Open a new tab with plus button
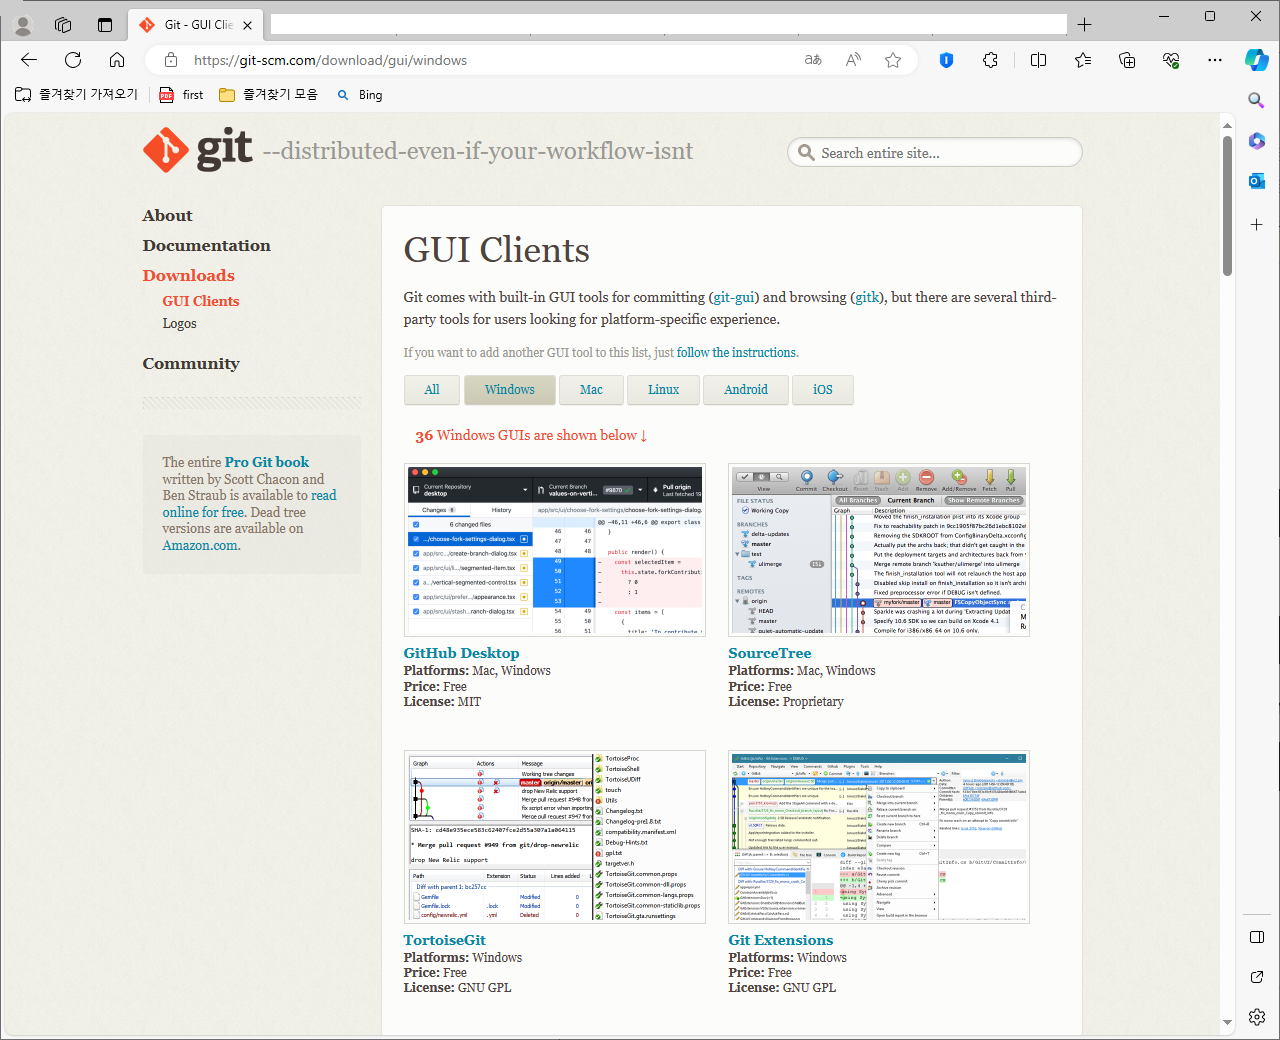This screenshot has height=1040, width=1280. (x=1085, y=25)
